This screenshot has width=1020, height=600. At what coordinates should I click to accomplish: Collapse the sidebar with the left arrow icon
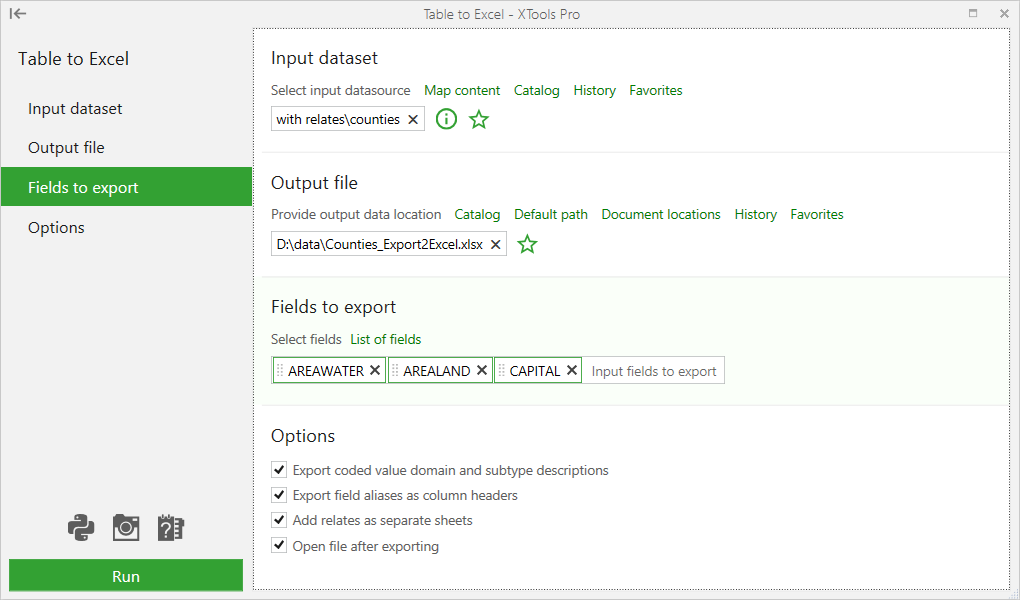pyautogui.click(x=18, y=13)
